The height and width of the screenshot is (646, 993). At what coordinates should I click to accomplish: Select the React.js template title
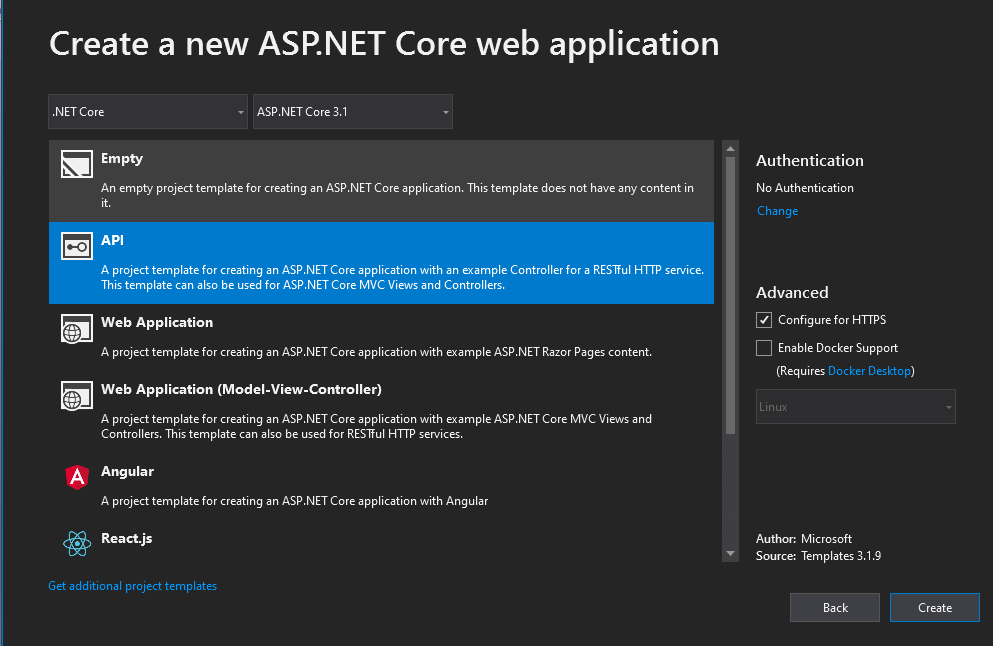[127, 538]
